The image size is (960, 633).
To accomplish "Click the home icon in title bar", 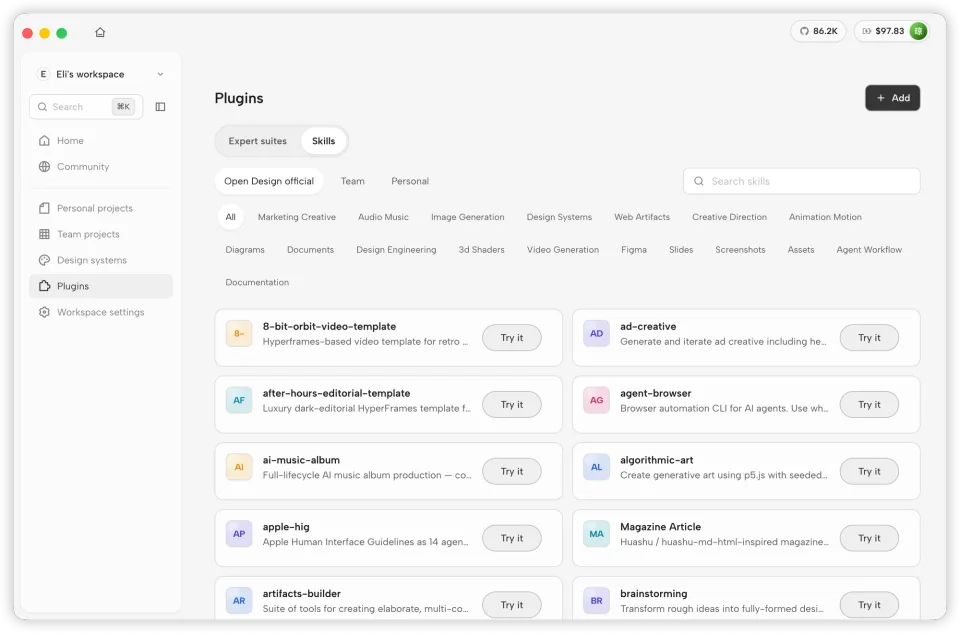I will click(100, 32).
